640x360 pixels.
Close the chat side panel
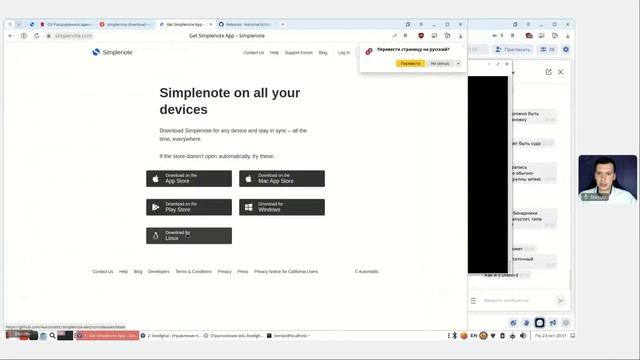click(x=561, y=72)
